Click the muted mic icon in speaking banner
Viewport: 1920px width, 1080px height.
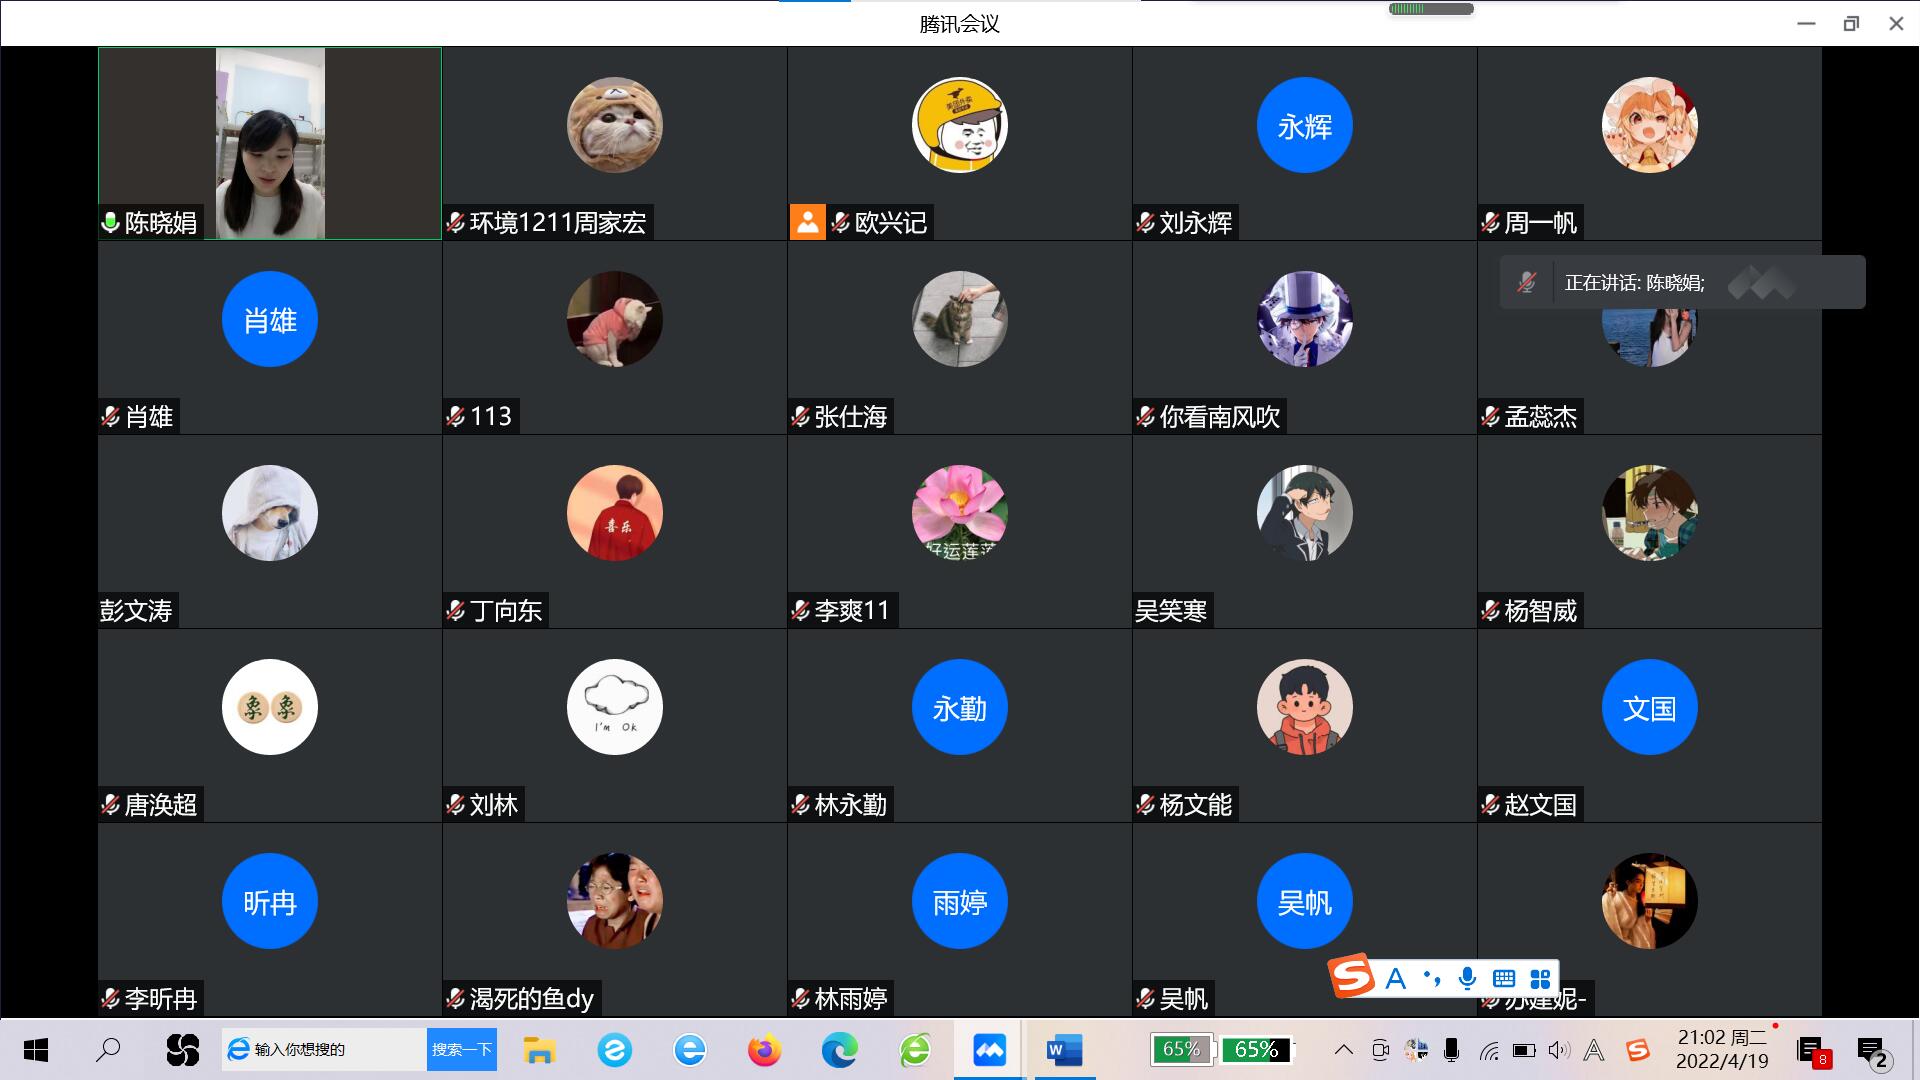point(1526,283)
